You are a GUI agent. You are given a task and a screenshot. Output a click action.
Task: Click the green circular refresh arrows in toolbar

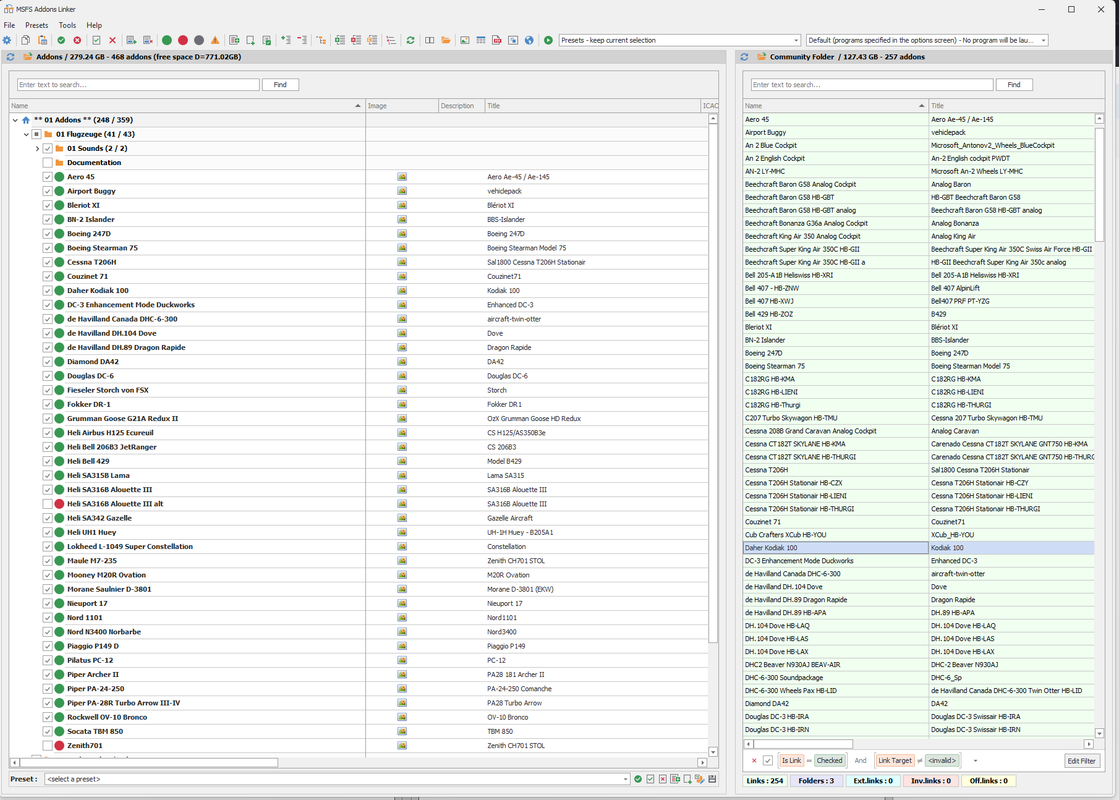(x=410, y=41)
